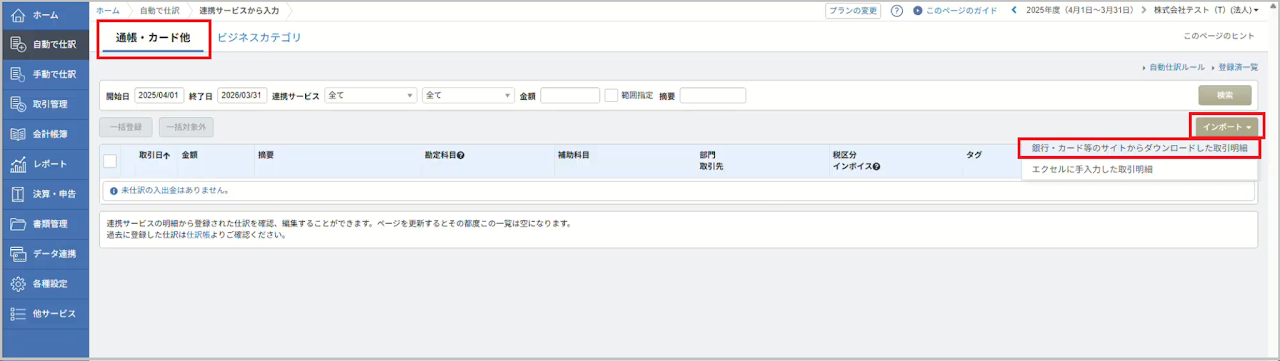Screen dimensions: 1280x361
Task: Open 書類管理 in the sidebar
Action: (x=44, y=224)
